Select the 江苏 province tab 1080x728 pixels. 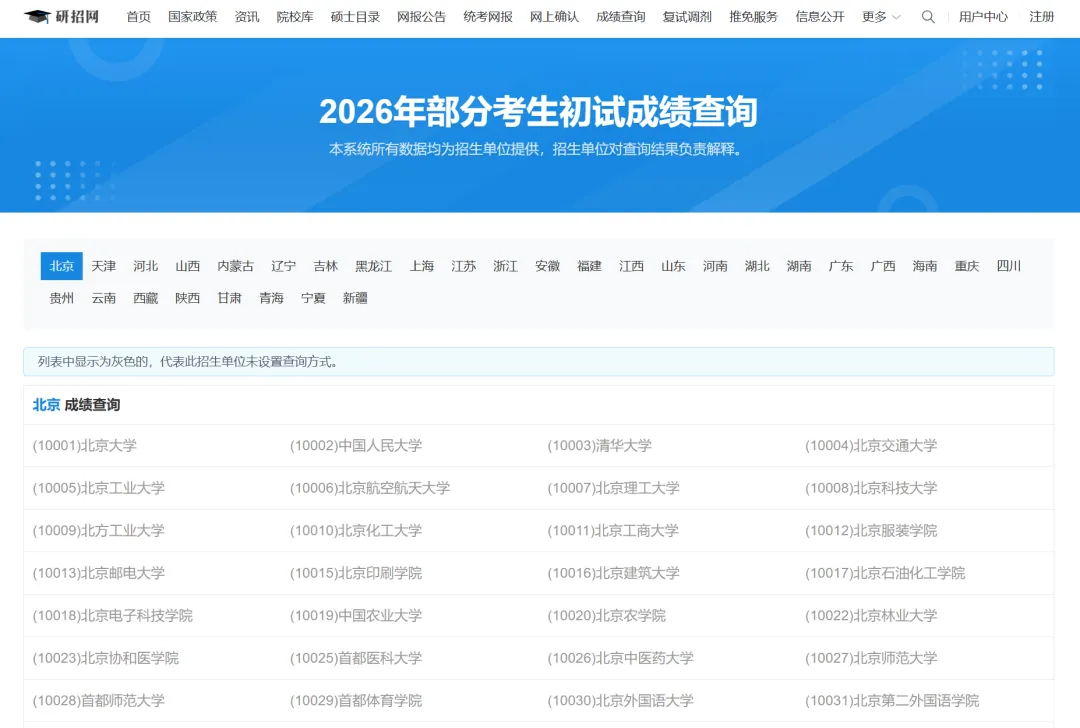[x=464, y=266]
